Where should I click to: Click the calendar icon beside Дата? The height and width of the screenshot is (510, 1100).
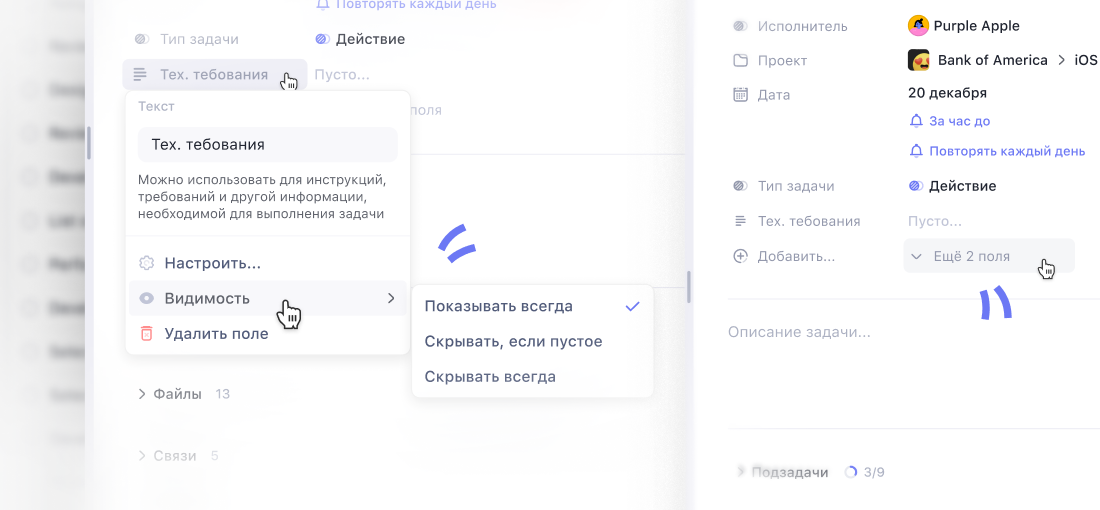pos(740,94)
